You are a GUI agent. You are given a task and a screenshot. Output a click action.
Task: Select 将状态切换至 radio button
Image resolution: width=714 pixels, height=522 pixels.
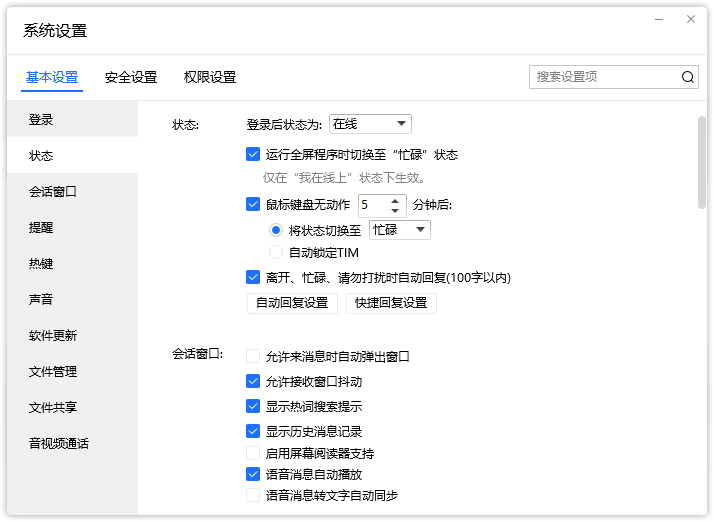[x=276, y=230]
